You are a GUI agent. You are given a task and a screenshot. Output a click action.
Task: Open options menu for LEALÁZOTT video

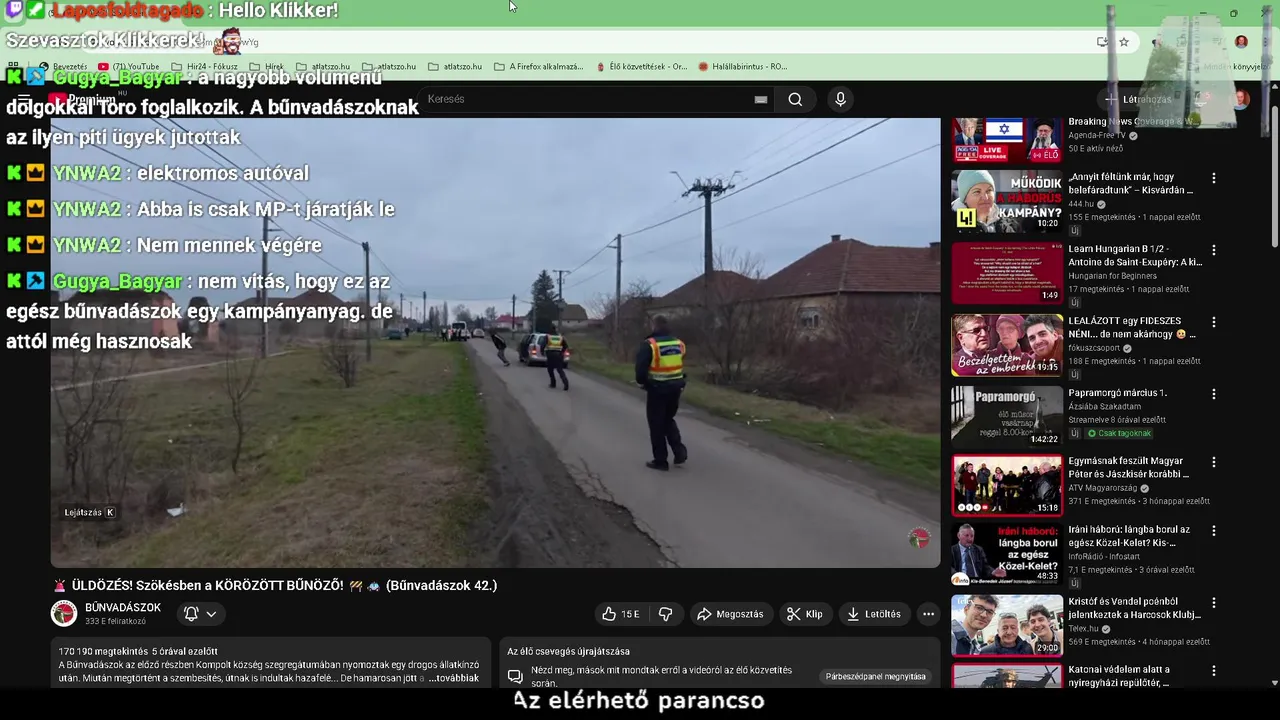tap(1214, 322)
